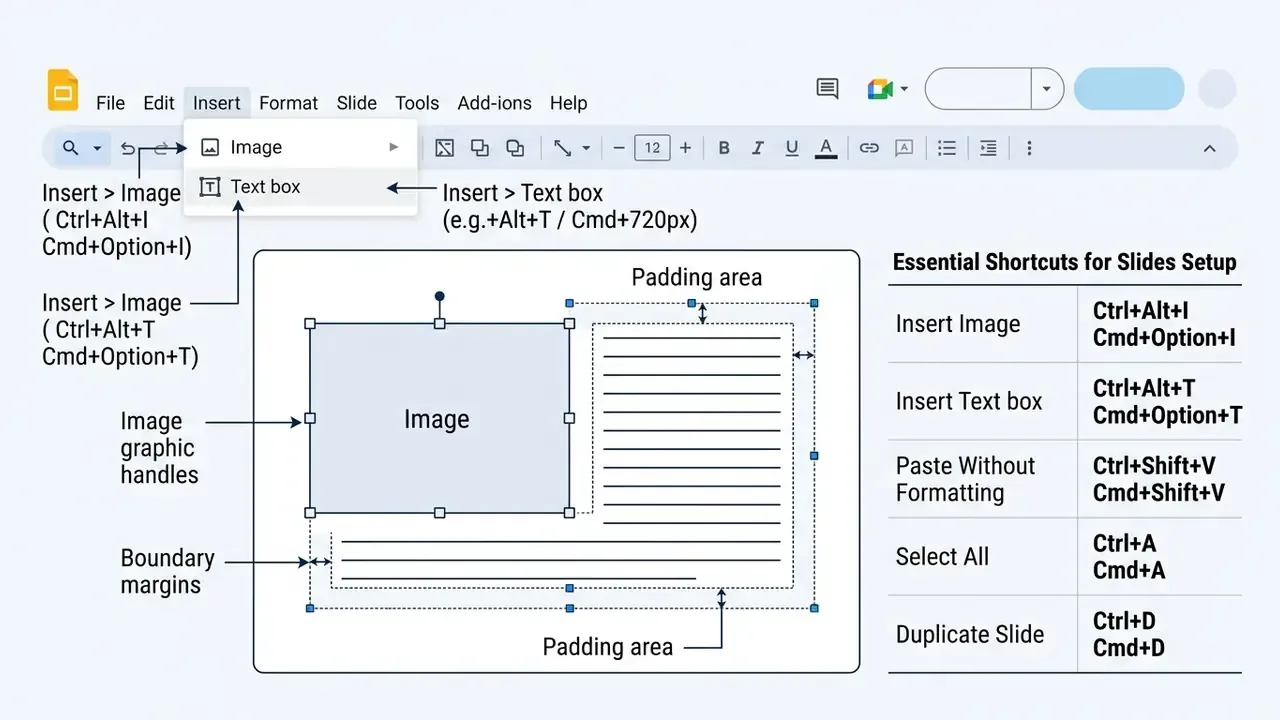Open the dropdown arrow on the outlined pill button

(x=1047, y=89)
